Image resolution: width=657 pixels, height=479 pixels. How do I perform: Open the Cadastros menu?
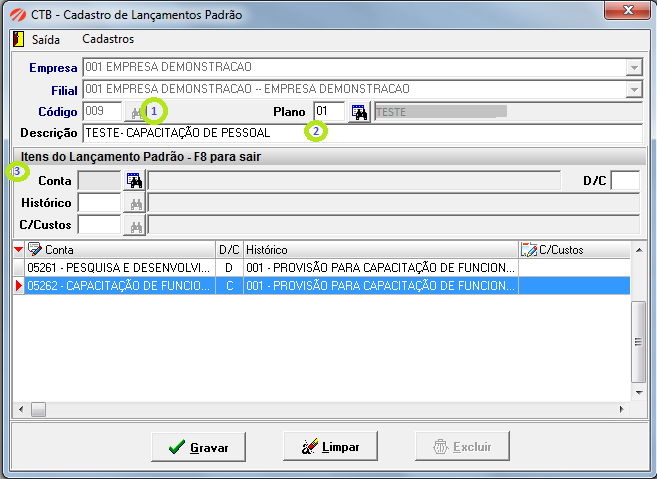tap(108, 39)
